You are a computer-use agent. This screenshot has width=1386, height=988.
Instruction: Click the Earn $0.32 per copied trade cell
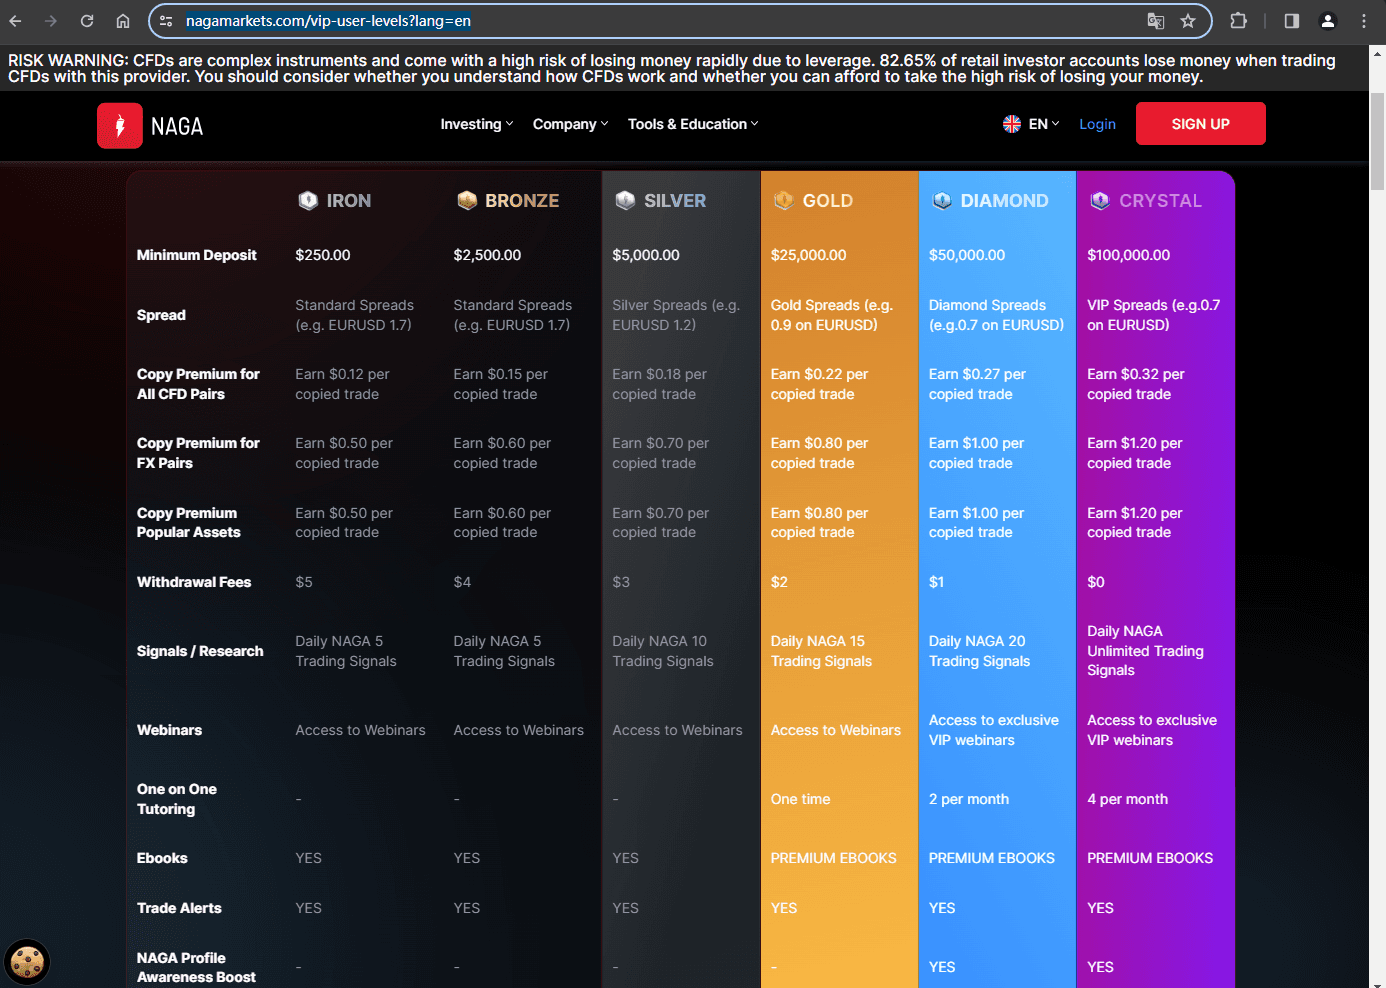[x=1136, y=384]
